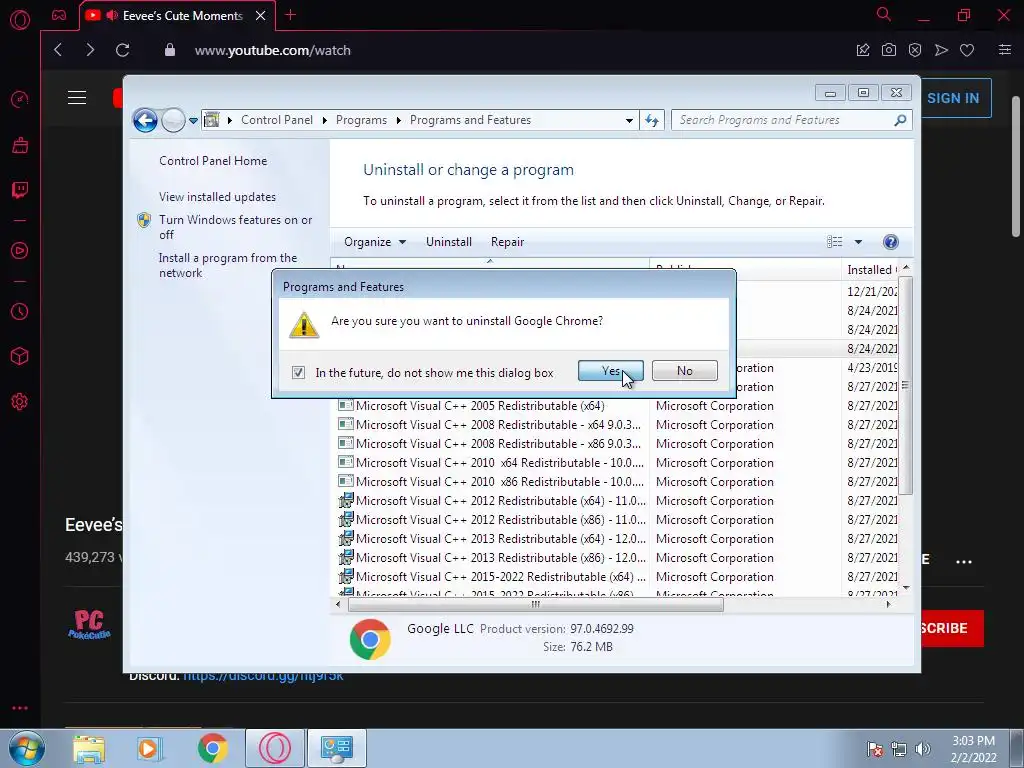
Task: Click Opera heart bookmark icon
Action: (x=967, y=50)
